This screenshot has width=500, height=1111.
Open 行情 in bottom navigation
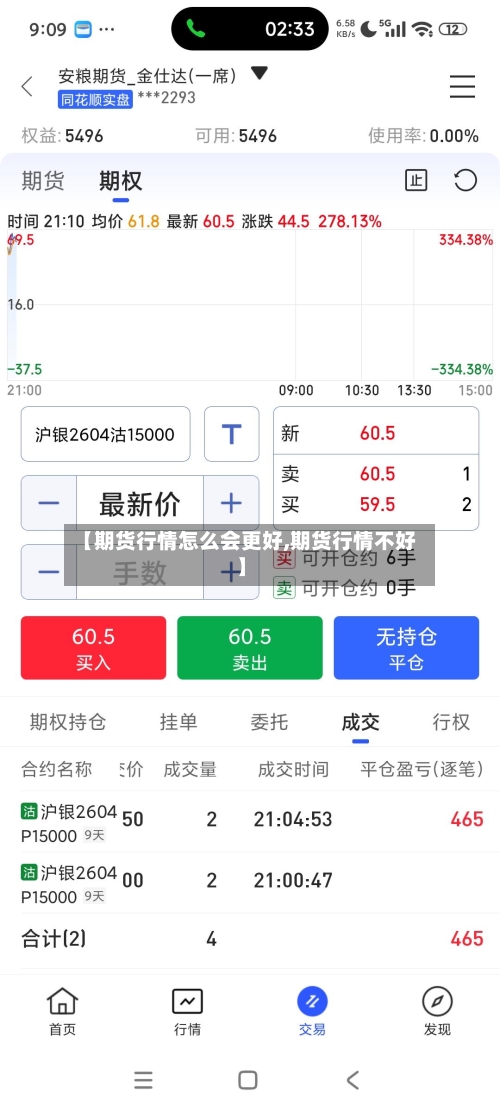[x=188, y=1011]
